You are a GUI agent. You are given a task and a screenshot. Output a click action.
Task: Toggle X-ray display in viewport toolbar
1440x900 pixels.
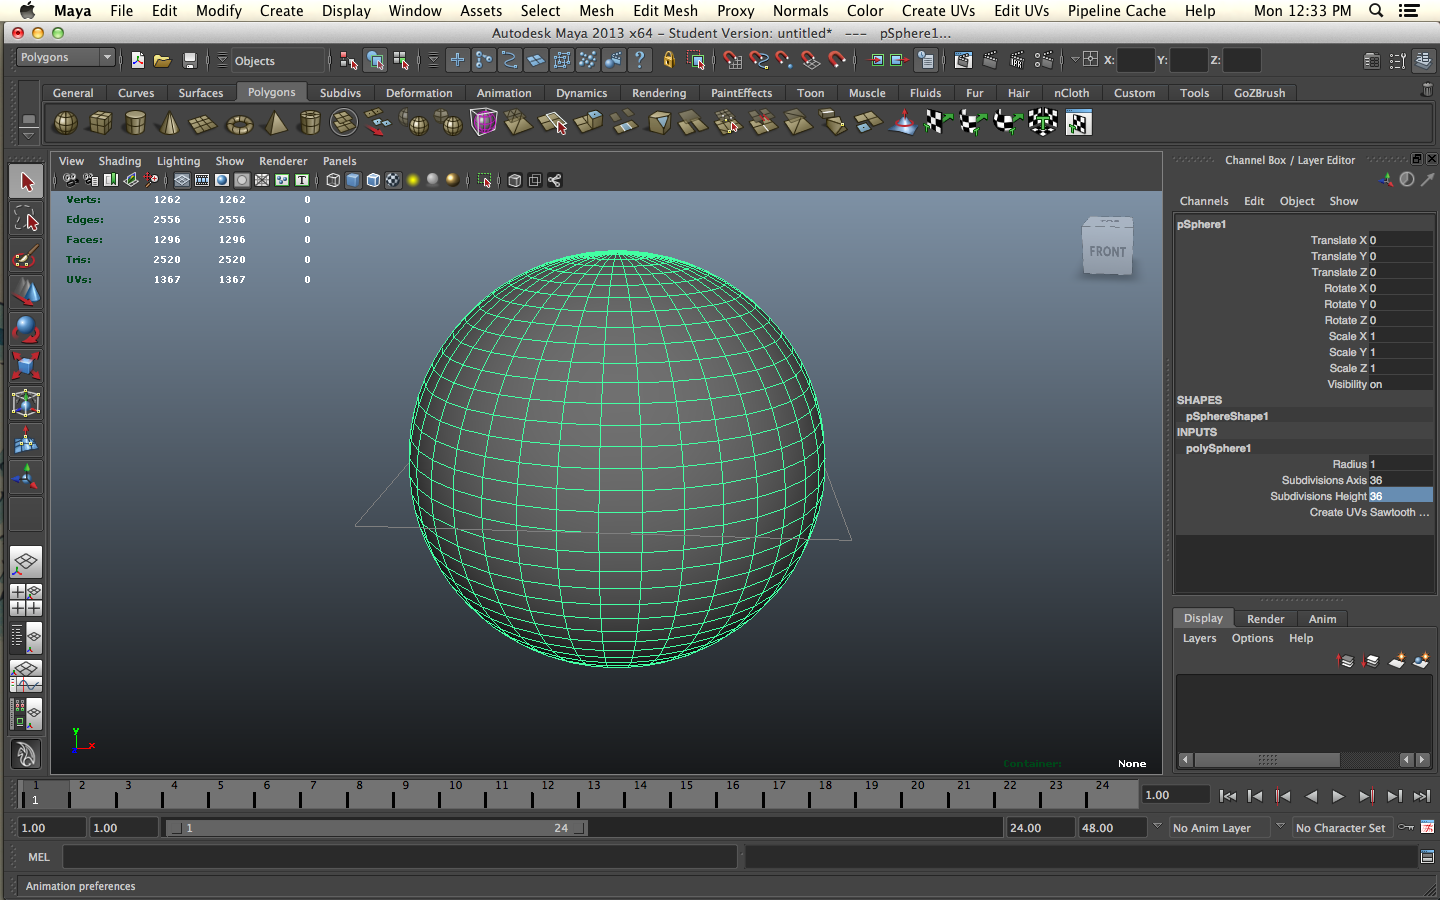coord(515,180)
